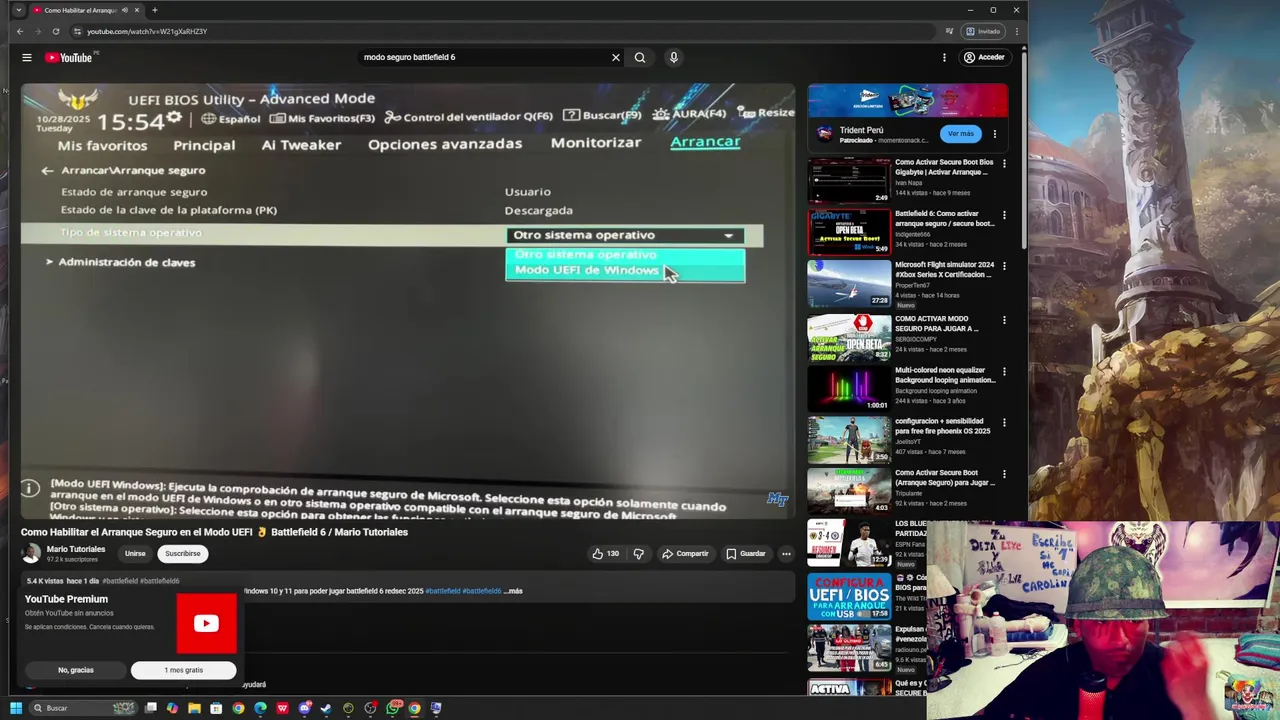
Task: Open Battlefield 6 arranque seguro video by Indigente666
Action: (x=849, y=231)
